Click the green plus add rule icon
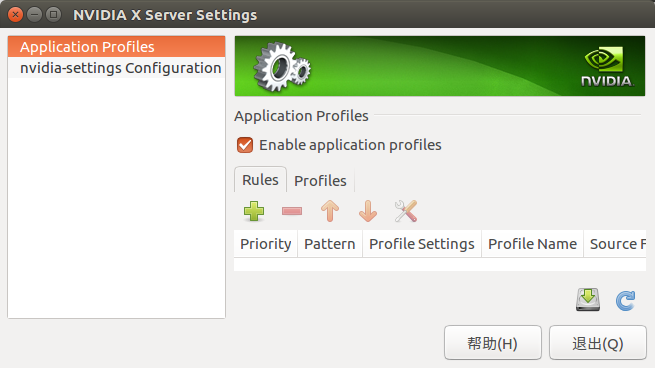The image size is (655, 368). [254, 211]
